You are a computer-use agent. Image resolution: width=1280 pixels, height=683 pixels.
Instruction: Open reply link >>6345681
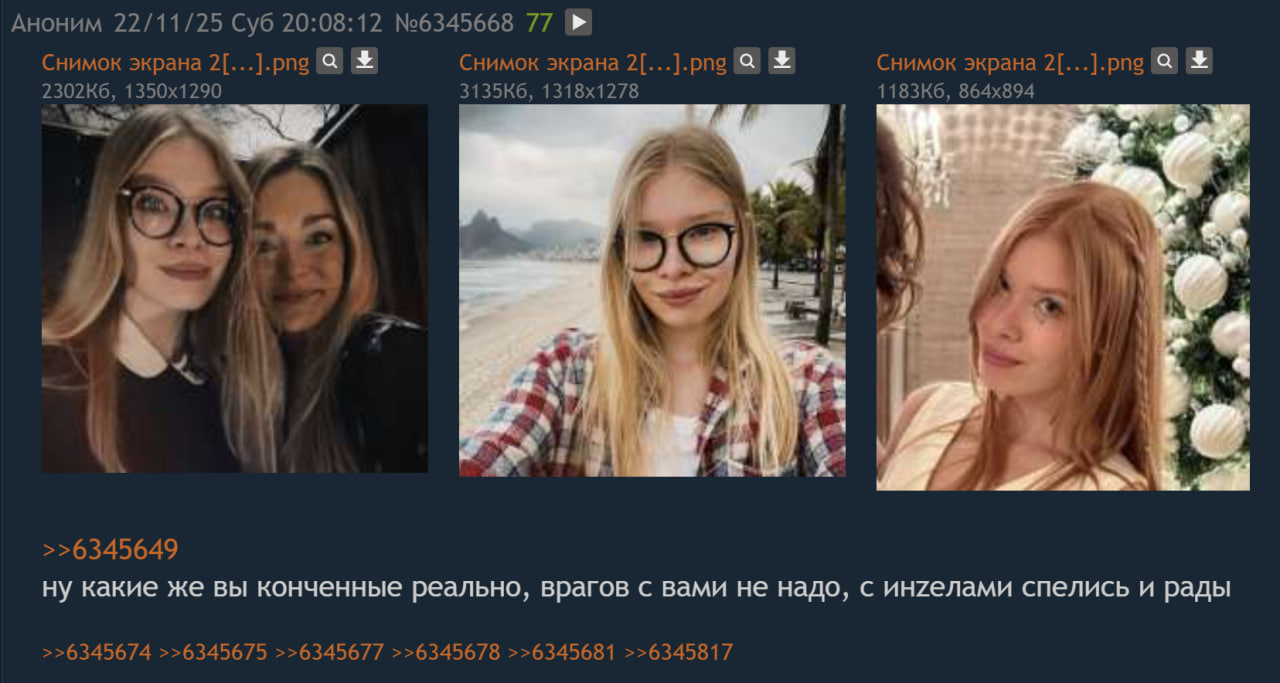coord(562,652)
